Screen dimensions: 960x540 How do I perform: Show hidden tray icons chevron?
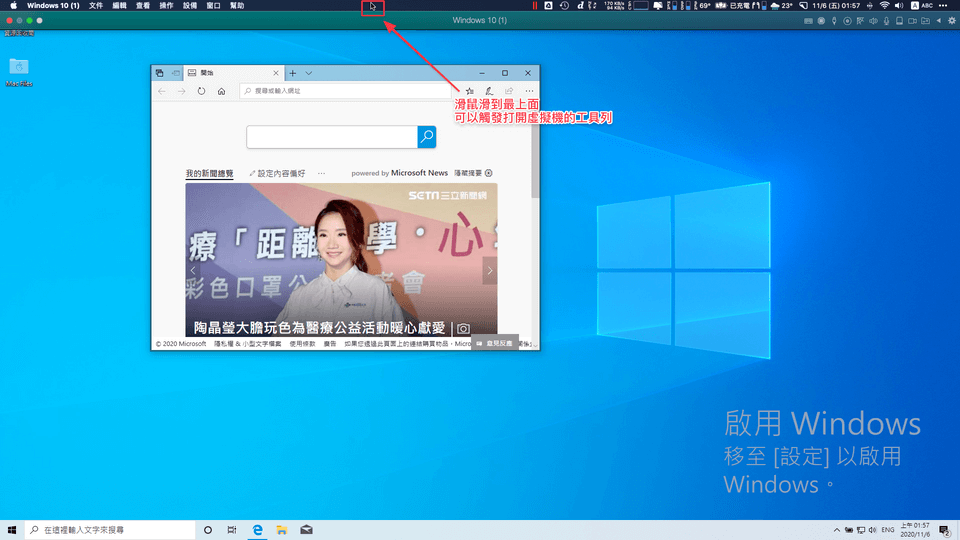click(x=836, y=530)
